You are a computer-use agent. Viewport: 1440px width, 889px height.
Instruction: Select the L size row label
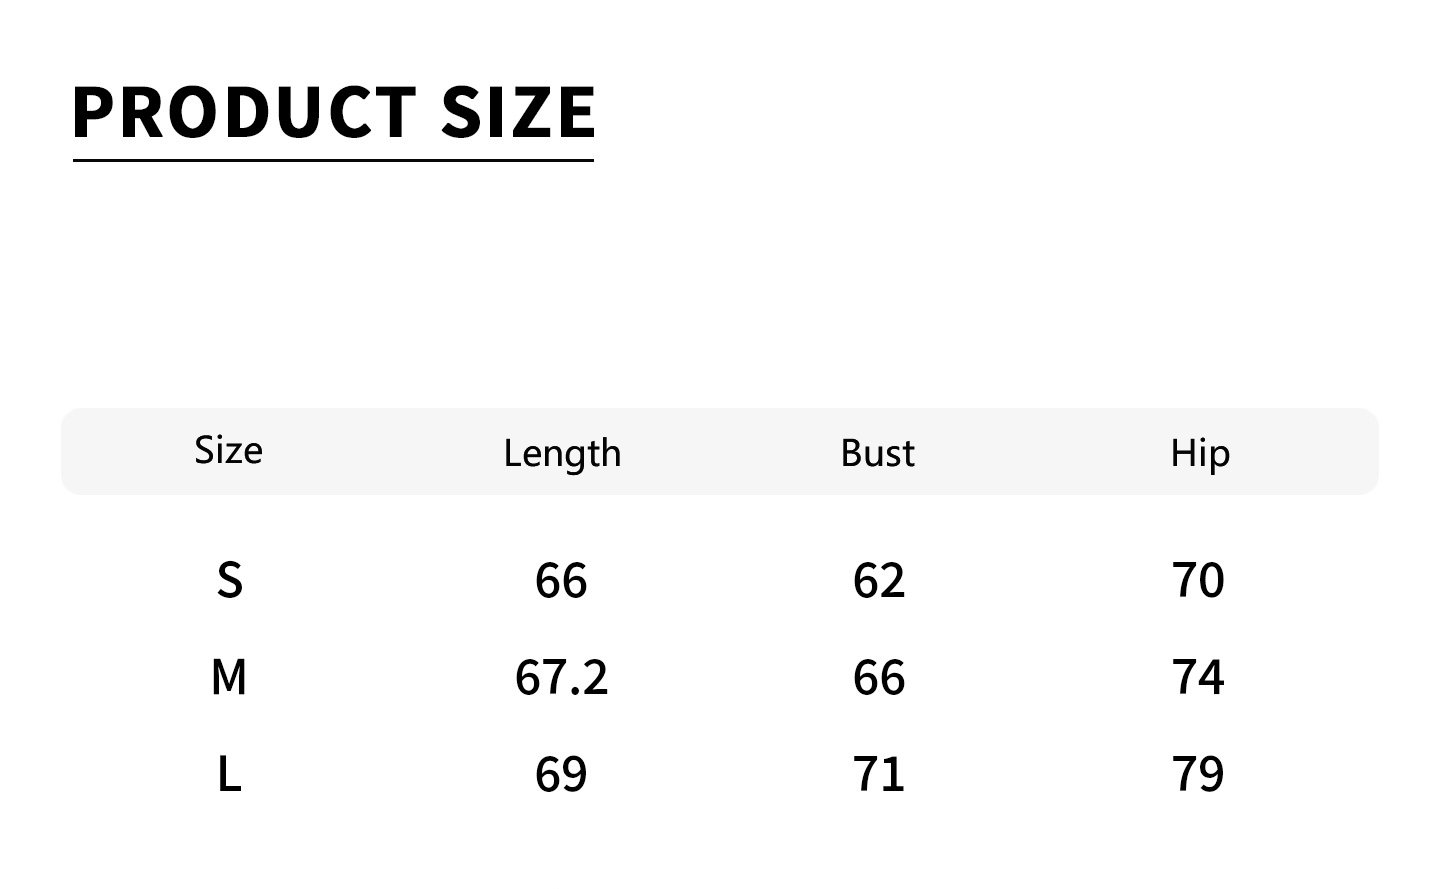(x=229, y=774)
